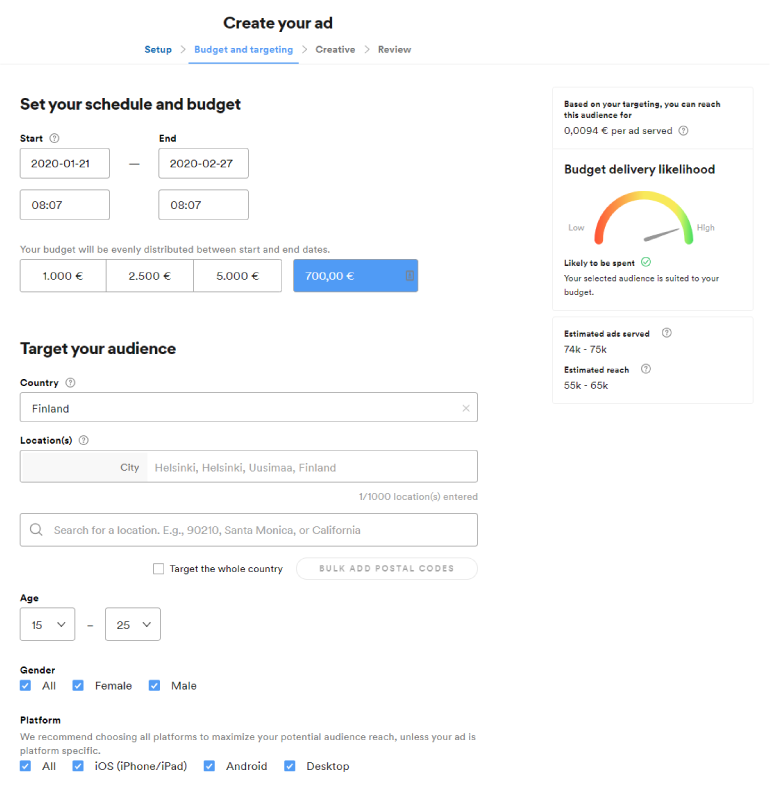The height and width of the screenshot is (788, 770).
Task: Click the help icon beside Country label
Action: pyautogui.click(x=70, y=382)
